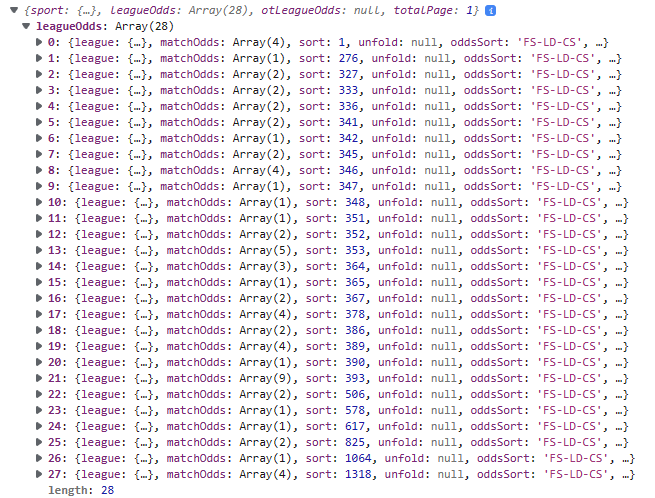The width and height of the screenshot is (655, 498).
Task: Click 'Array(3)' matchOdds value in entry 14
Action: [265, 266]
